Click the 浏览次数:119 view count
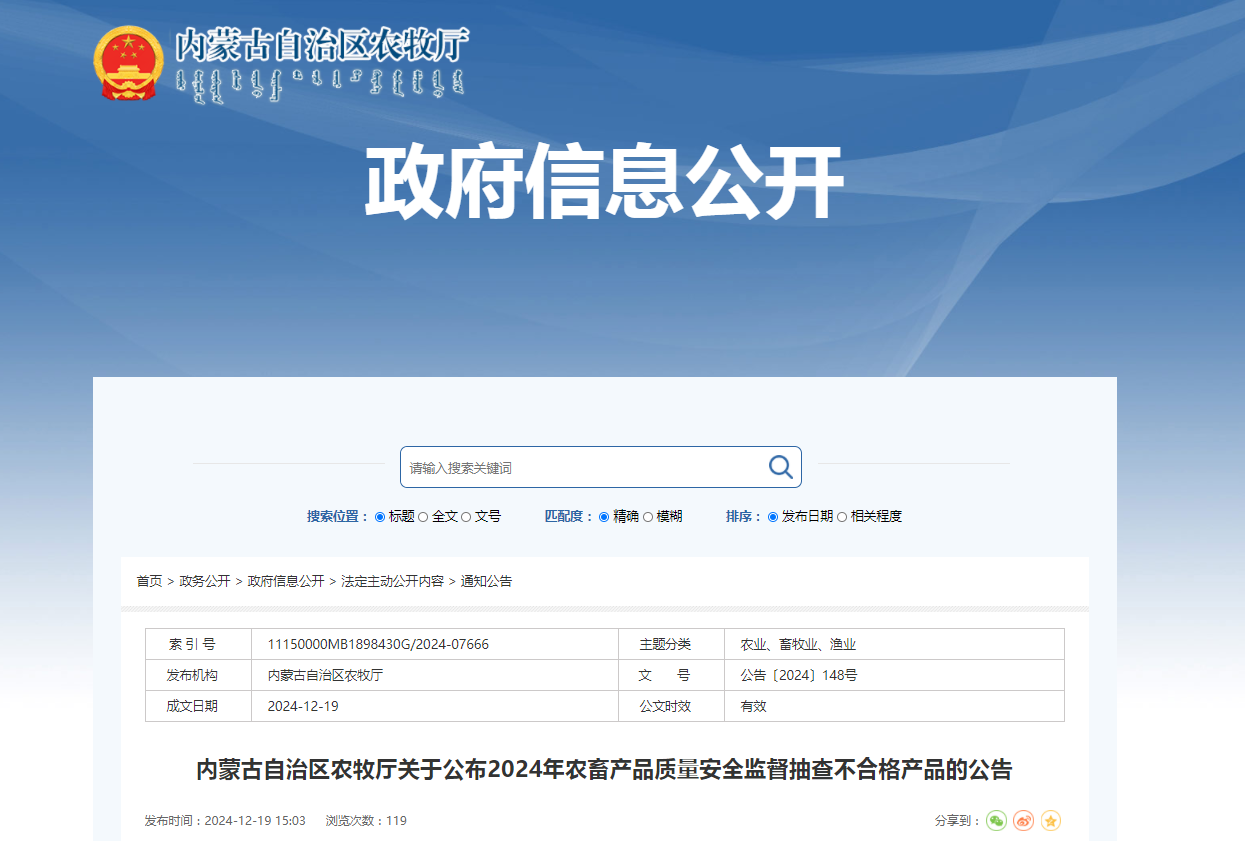 click(x=366, y=820)
